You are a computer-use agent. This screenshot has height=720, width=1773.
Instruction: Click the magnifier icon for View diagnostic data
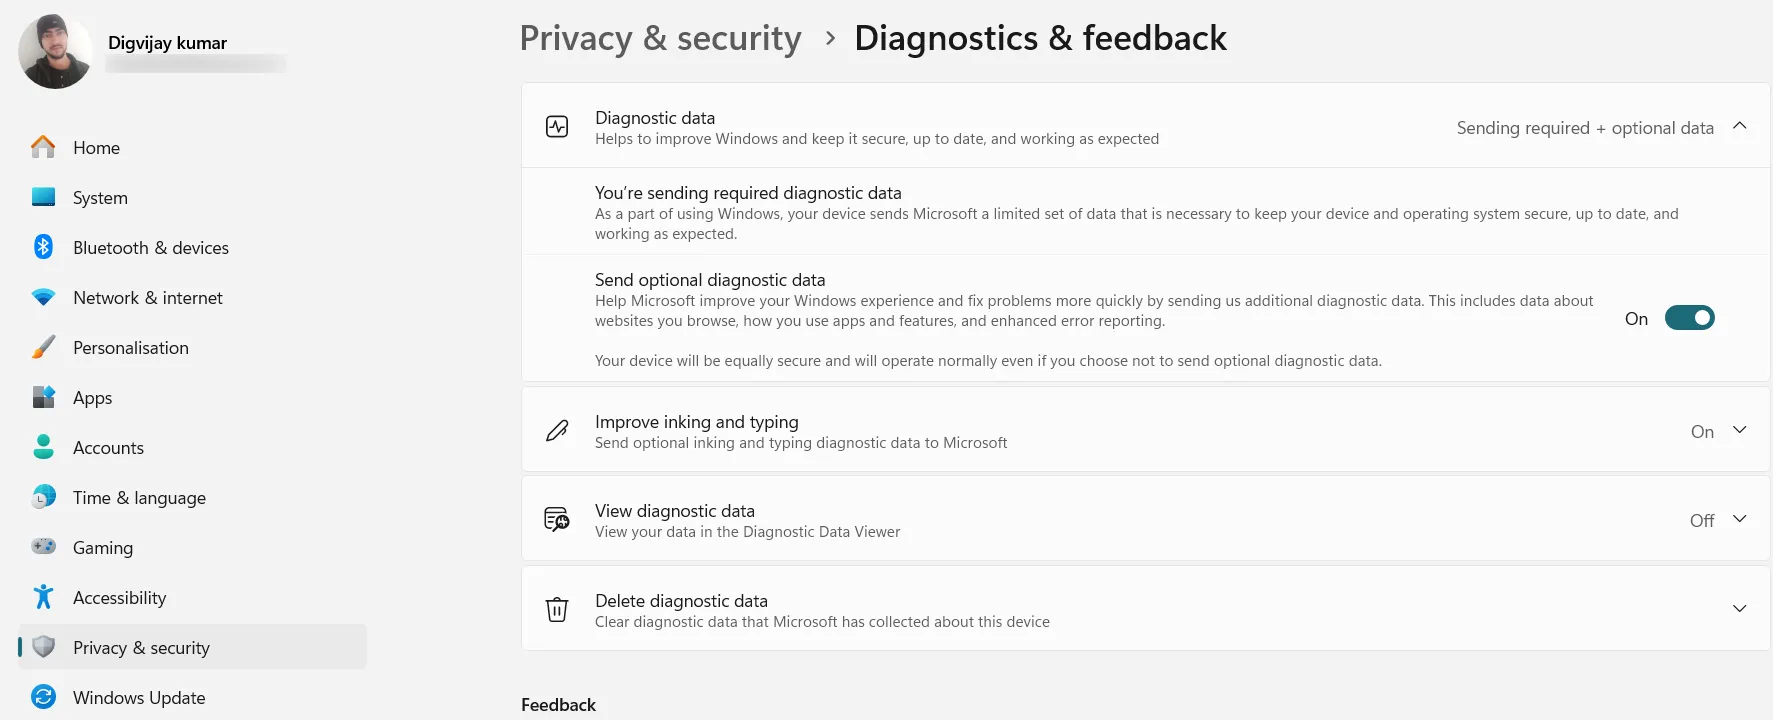pos(557,519)
